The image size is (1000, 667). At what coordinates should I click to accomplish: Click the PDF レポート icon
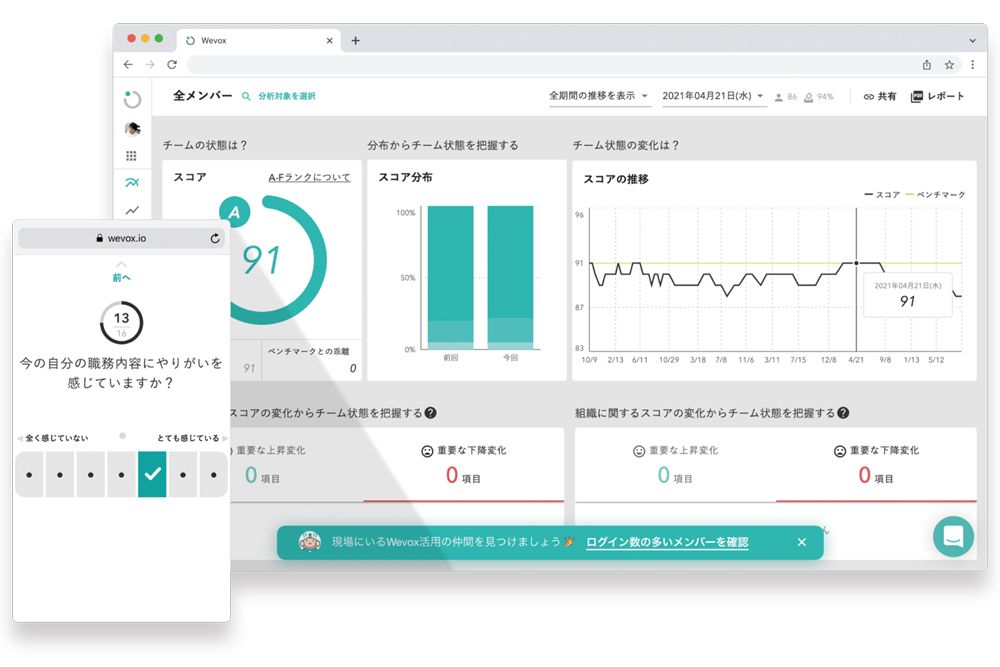(x=916, y=97)
